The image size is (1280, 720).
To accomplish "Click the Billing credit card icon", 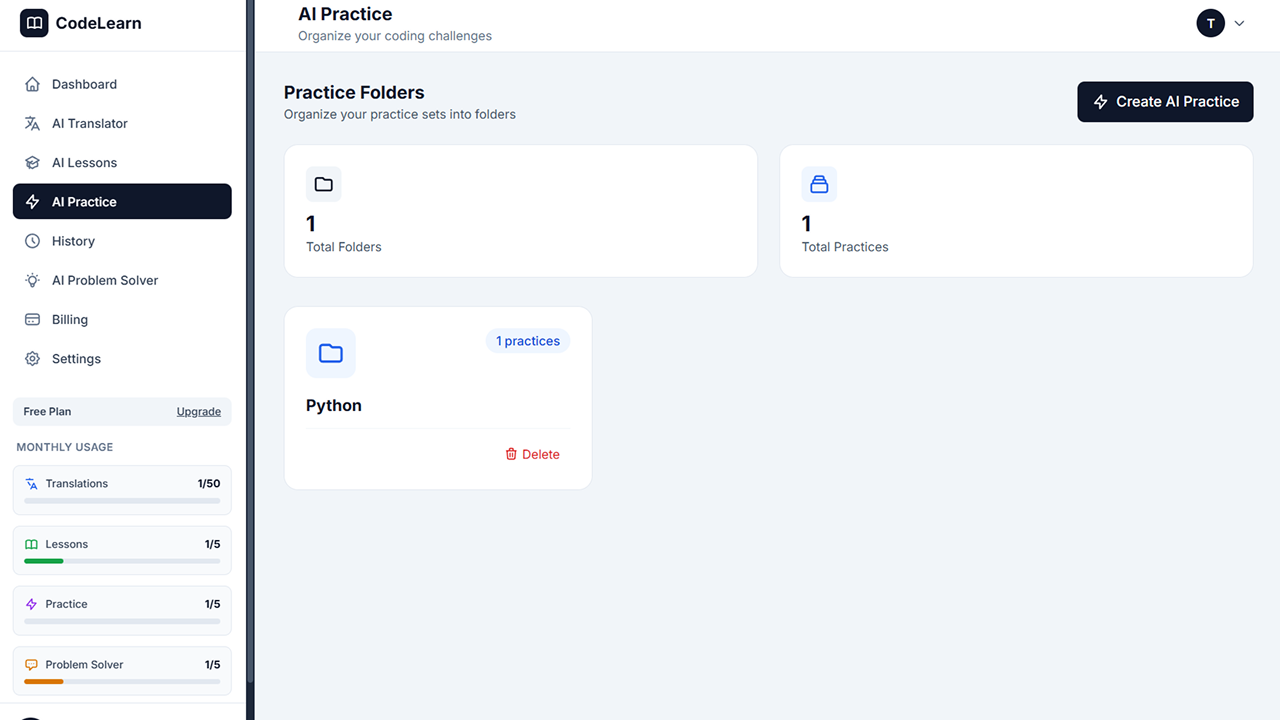I will point(32,320).
